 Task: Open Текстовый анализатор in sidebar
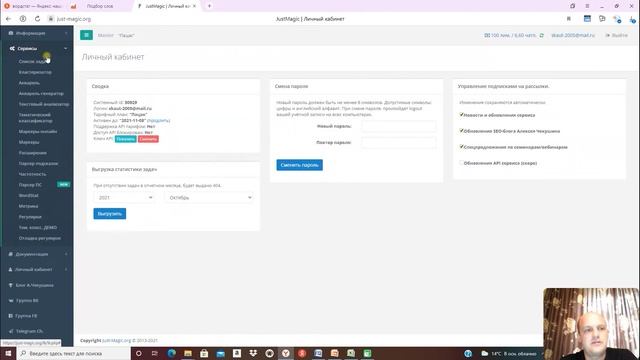click(44, 104)
